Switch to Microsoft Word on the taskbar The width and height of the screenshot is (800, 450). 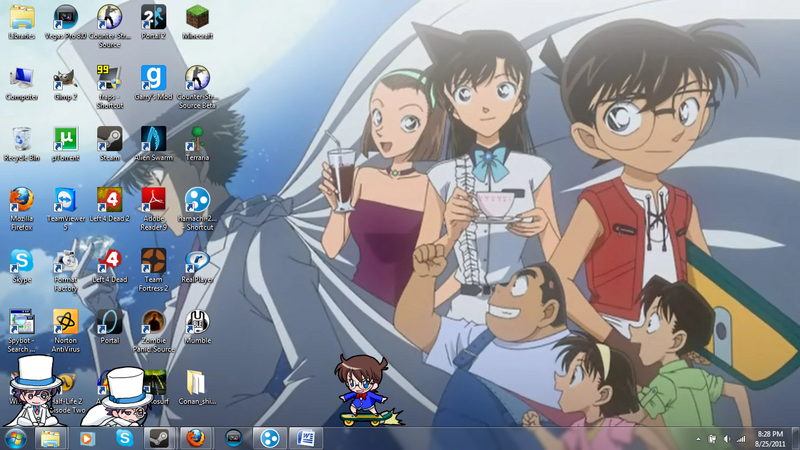coord(305,438)
